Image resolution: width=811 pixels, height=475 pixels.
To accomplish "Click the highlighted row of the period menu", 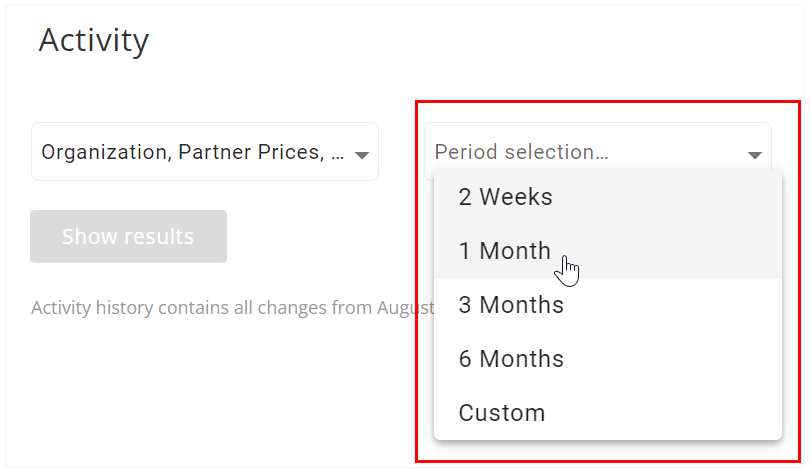I will [608, 251].
